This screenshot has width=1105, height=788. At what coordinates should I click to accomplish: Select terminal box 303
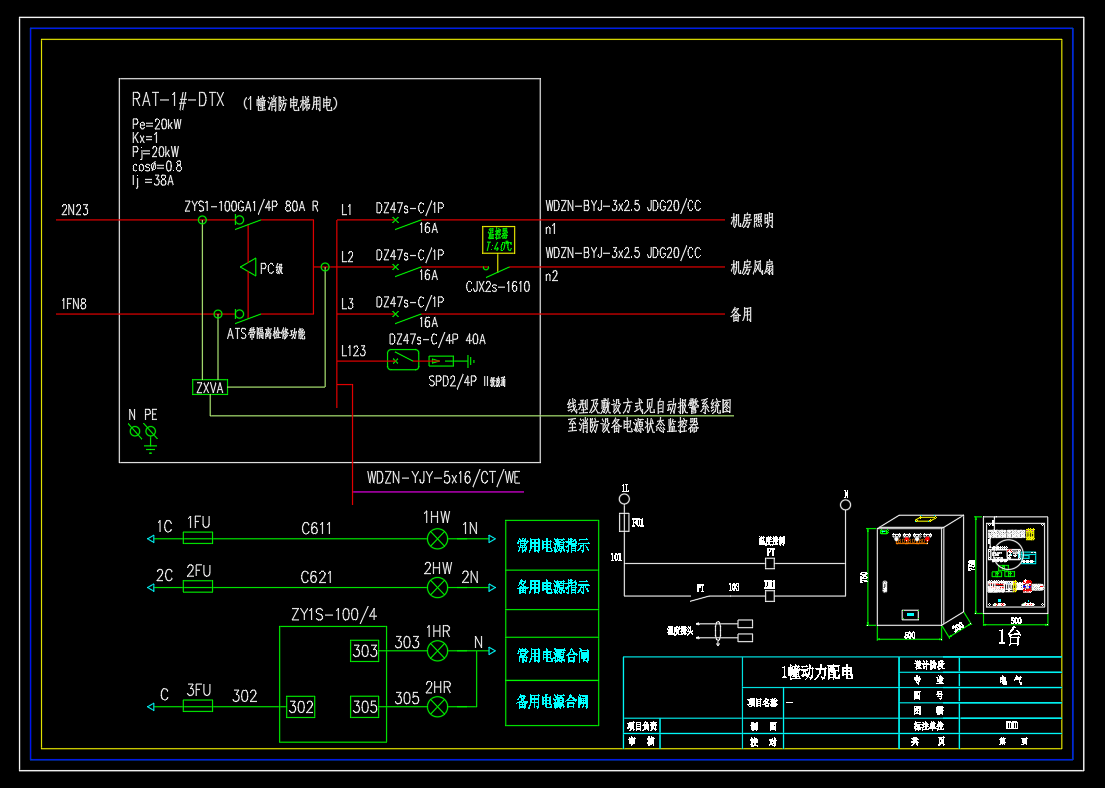pyautogui.click(x=365, y=651)
